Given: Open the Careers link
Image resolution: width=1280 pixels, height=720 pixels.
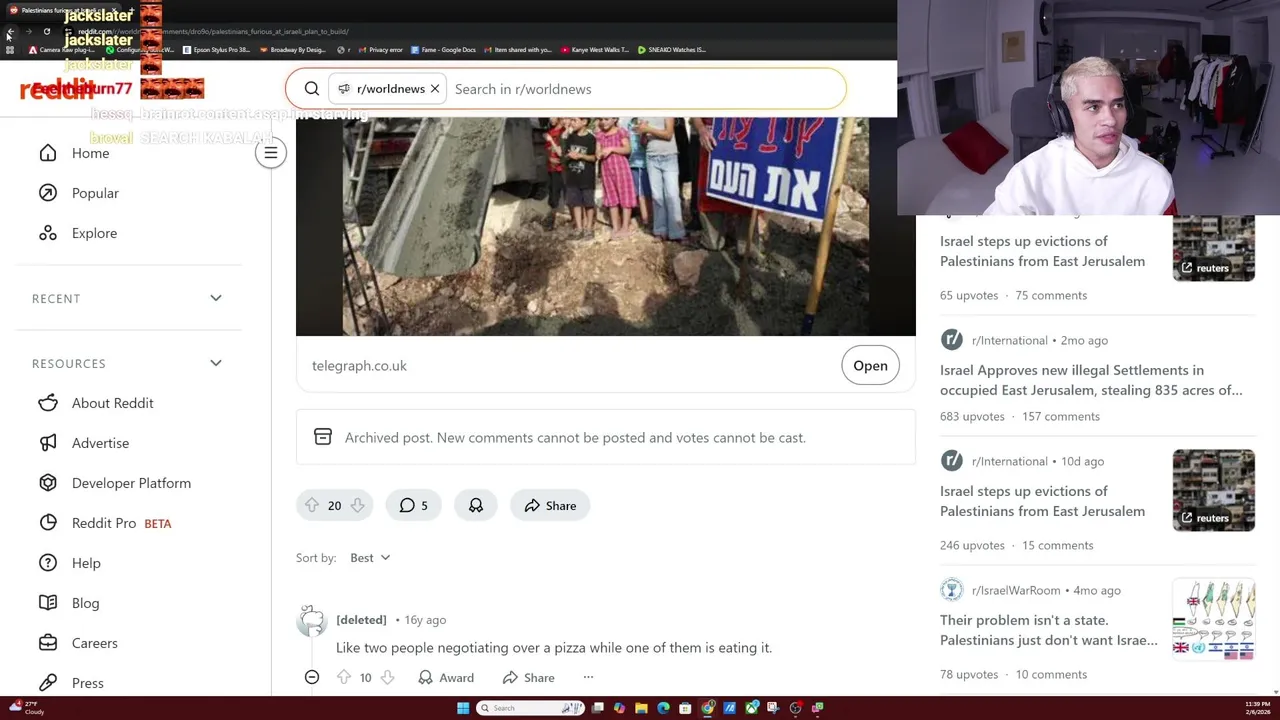Looking at the screenshot, I should 94,643.
